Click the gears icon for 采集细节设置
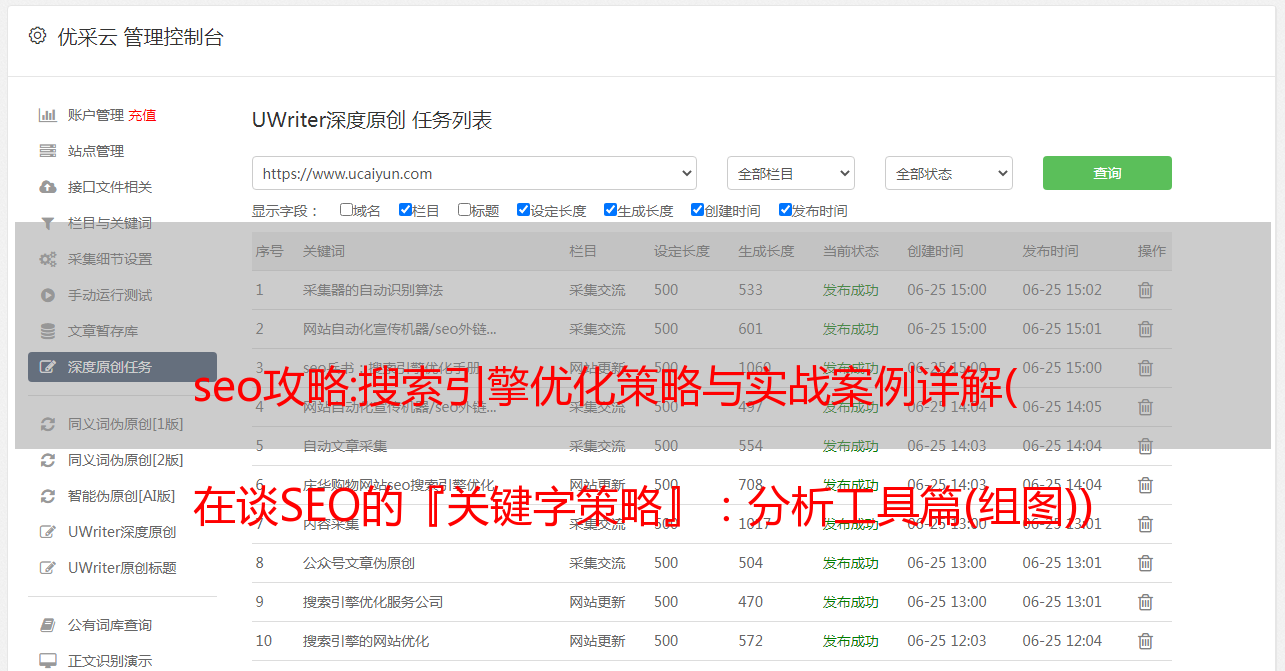The width and height of the screenshot is (1285, 671). pos(47,259)
